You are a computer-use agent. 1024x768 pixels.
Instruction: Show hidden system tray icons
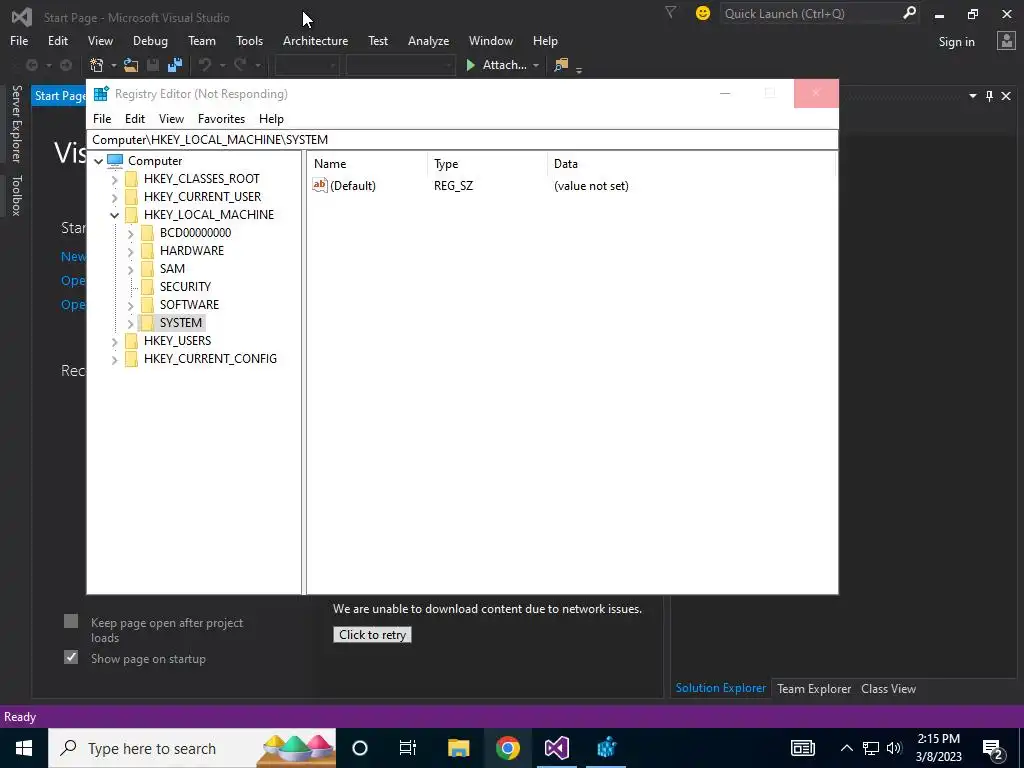pos(846,748)
